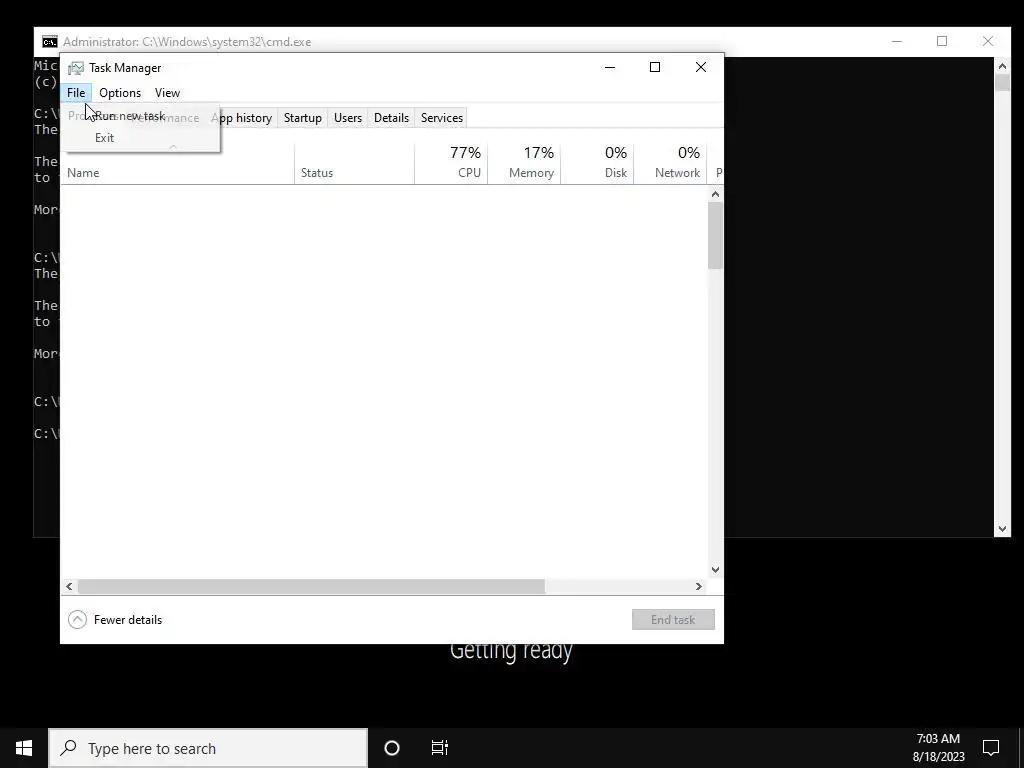Image resolution: width=1024 pixels, height=768 pixels.
Task: Switch to the Startup tab
Action: click(x=302, y=118)
